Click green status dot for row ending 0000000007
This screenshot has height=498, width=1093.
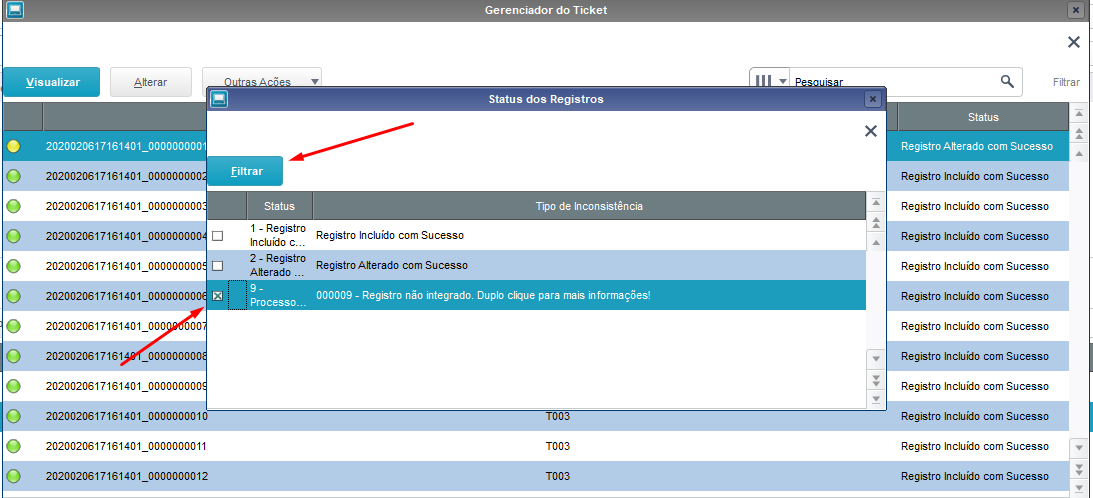tap(13, 326)
